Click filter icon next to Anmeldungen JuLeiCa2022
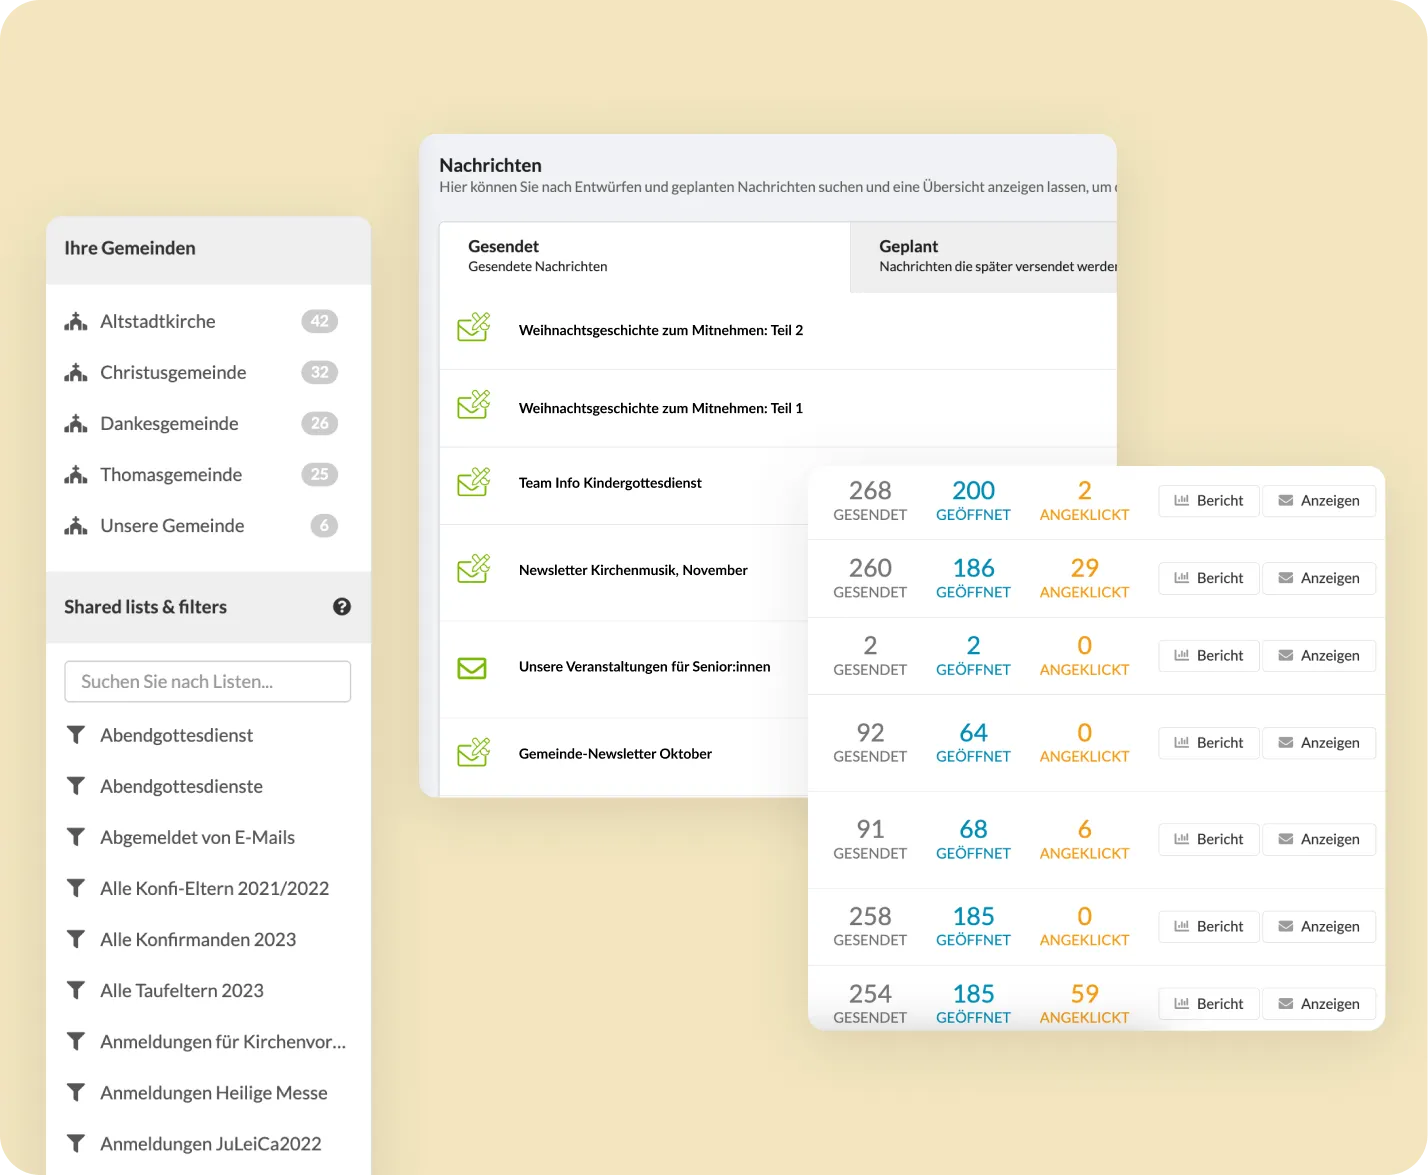This screenshot has height=1175, width=1428. tap(76, 1143)
